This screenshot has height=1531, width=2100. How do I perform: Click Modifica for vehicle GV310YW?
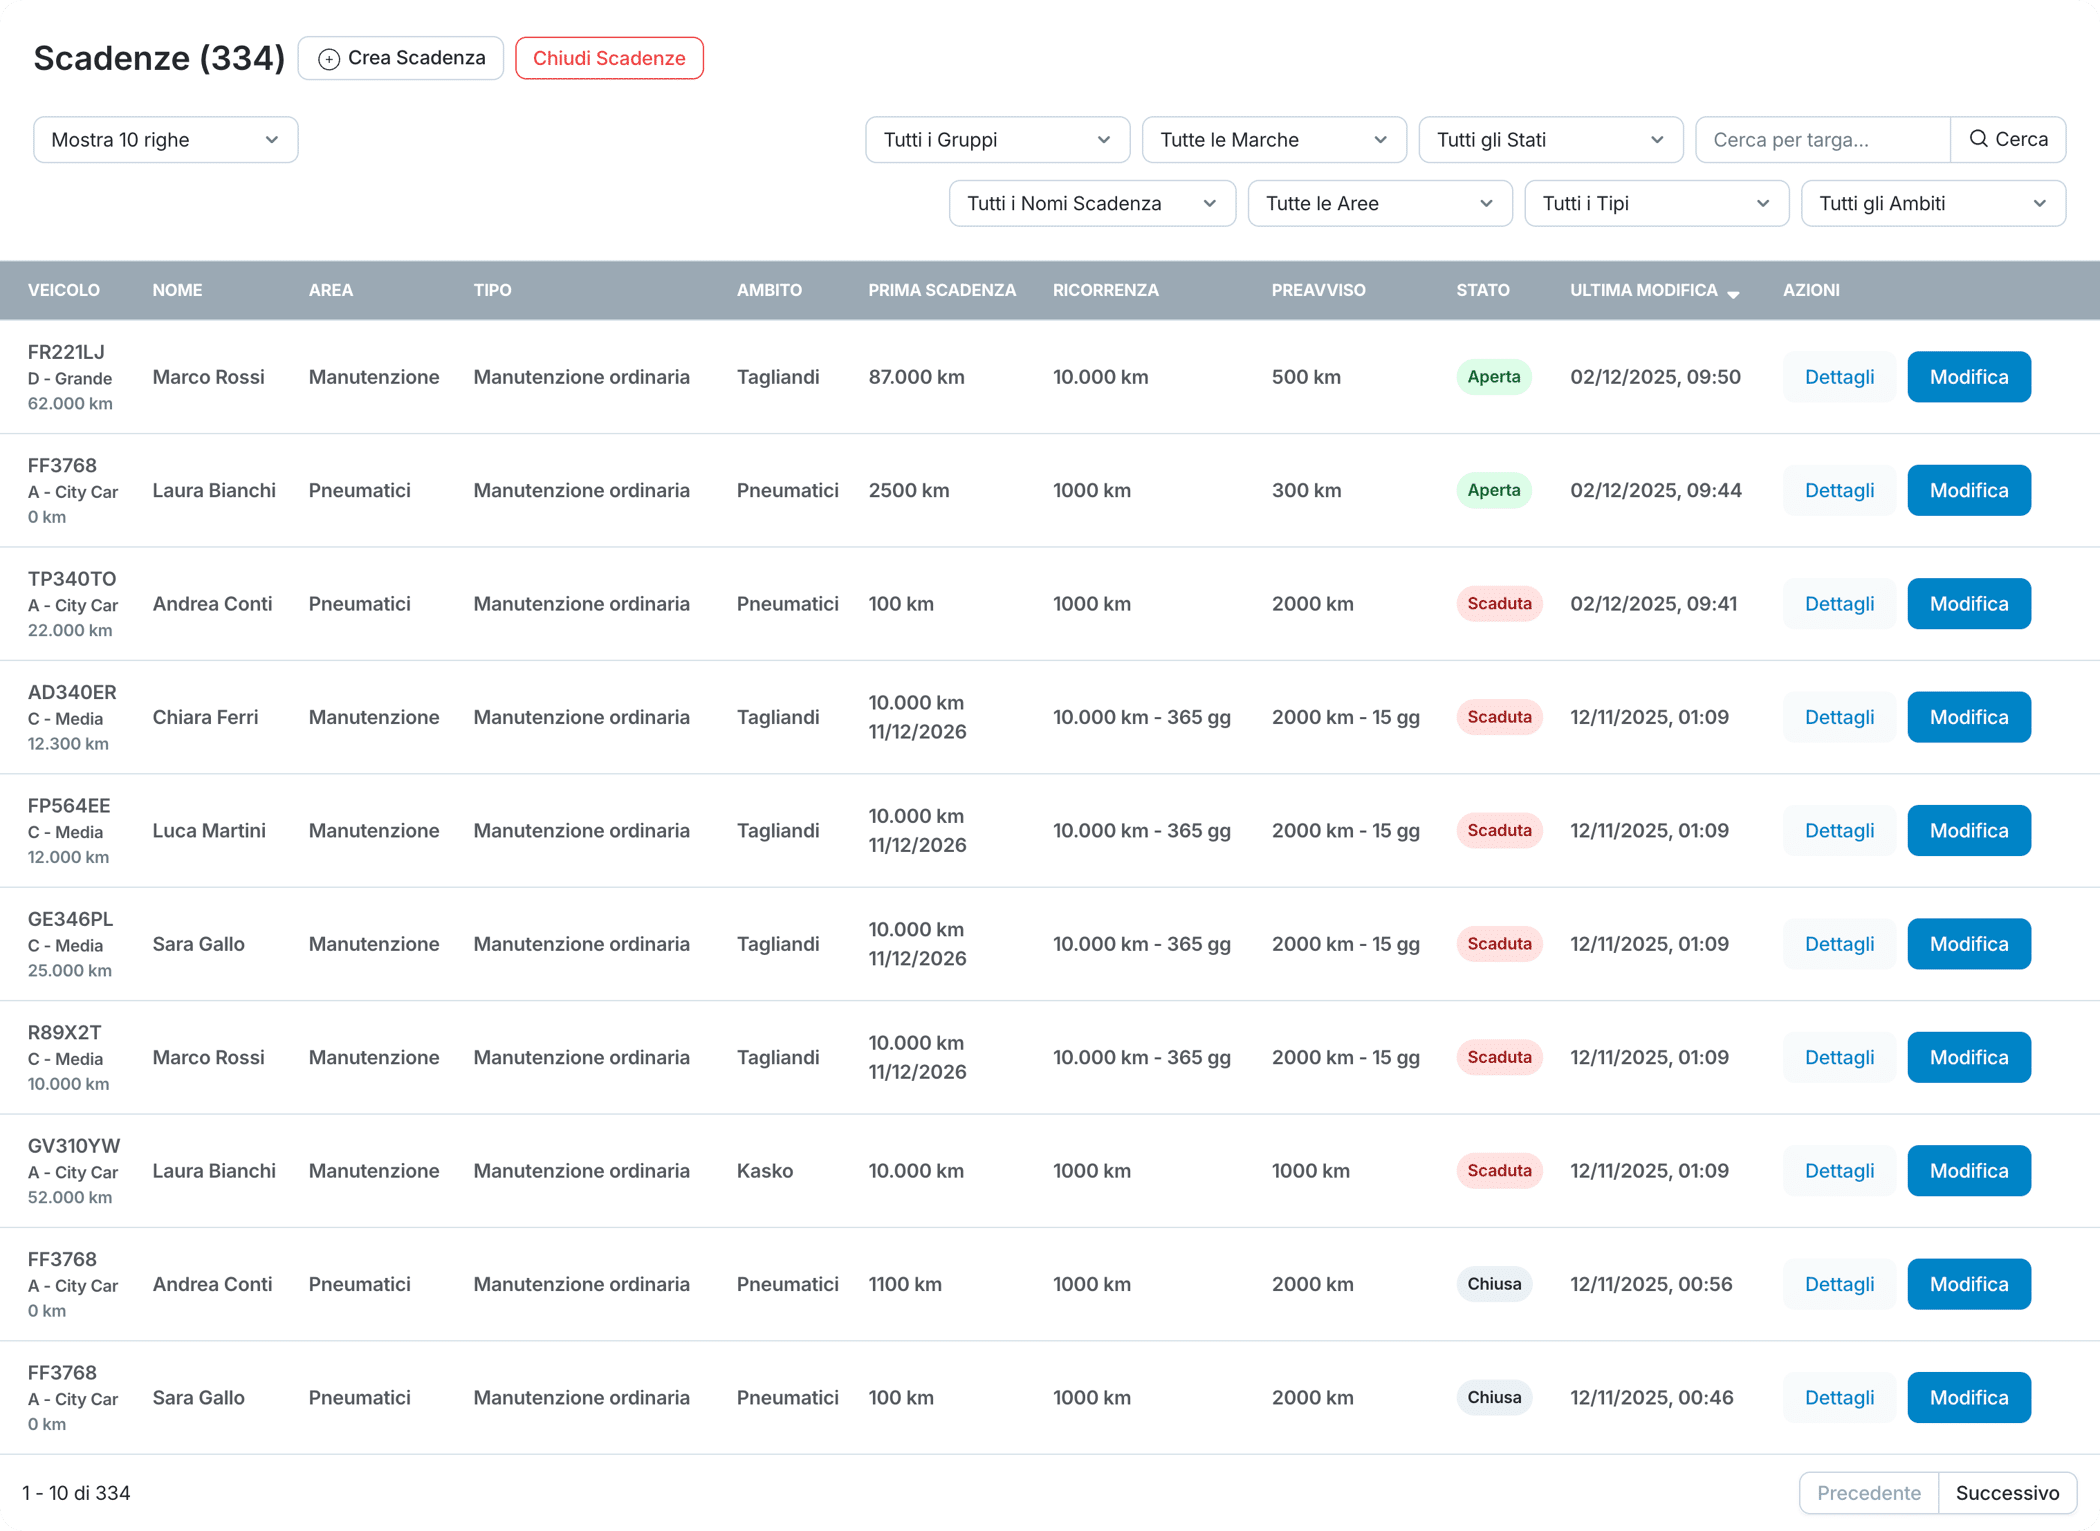click(1968, 1171)
